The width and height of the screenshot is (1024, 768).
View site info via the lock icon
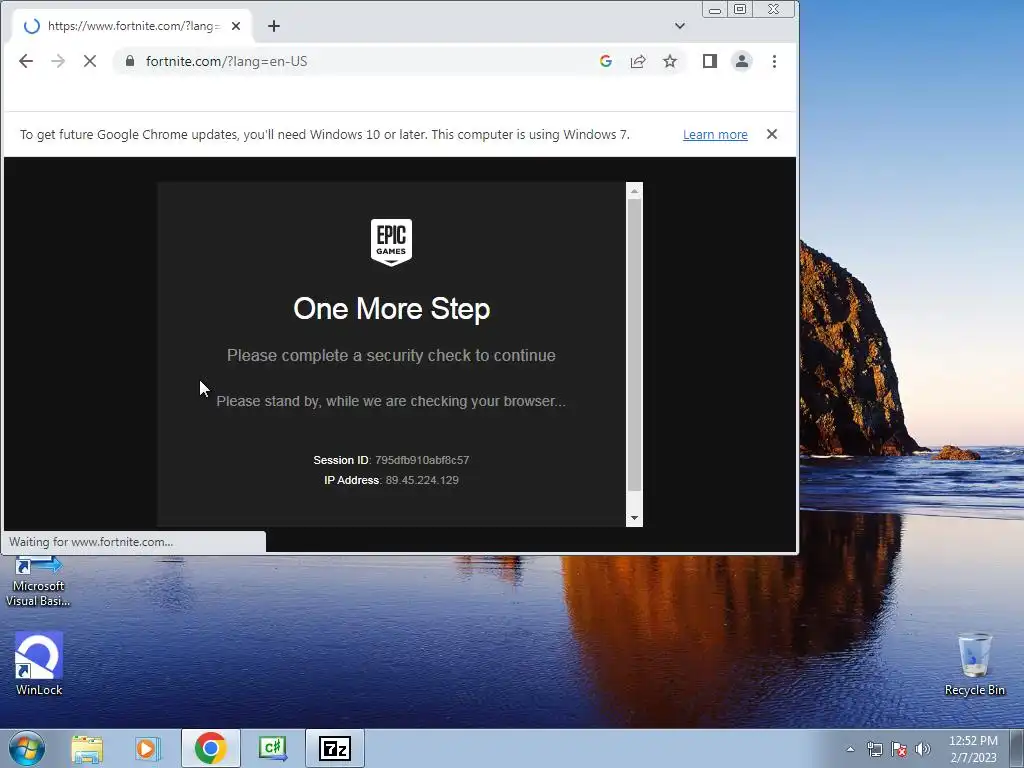[130, 61]
